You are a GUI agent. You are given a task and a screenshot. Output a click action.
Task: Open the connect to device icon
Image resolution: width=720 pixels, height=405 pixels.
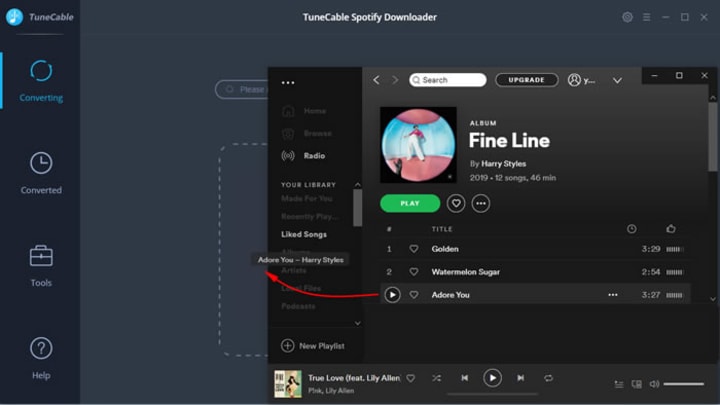(636, 384)
